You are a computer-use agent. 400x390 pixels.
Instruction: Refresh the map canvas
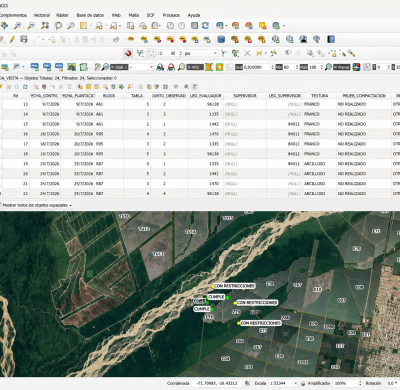[206, 26]
